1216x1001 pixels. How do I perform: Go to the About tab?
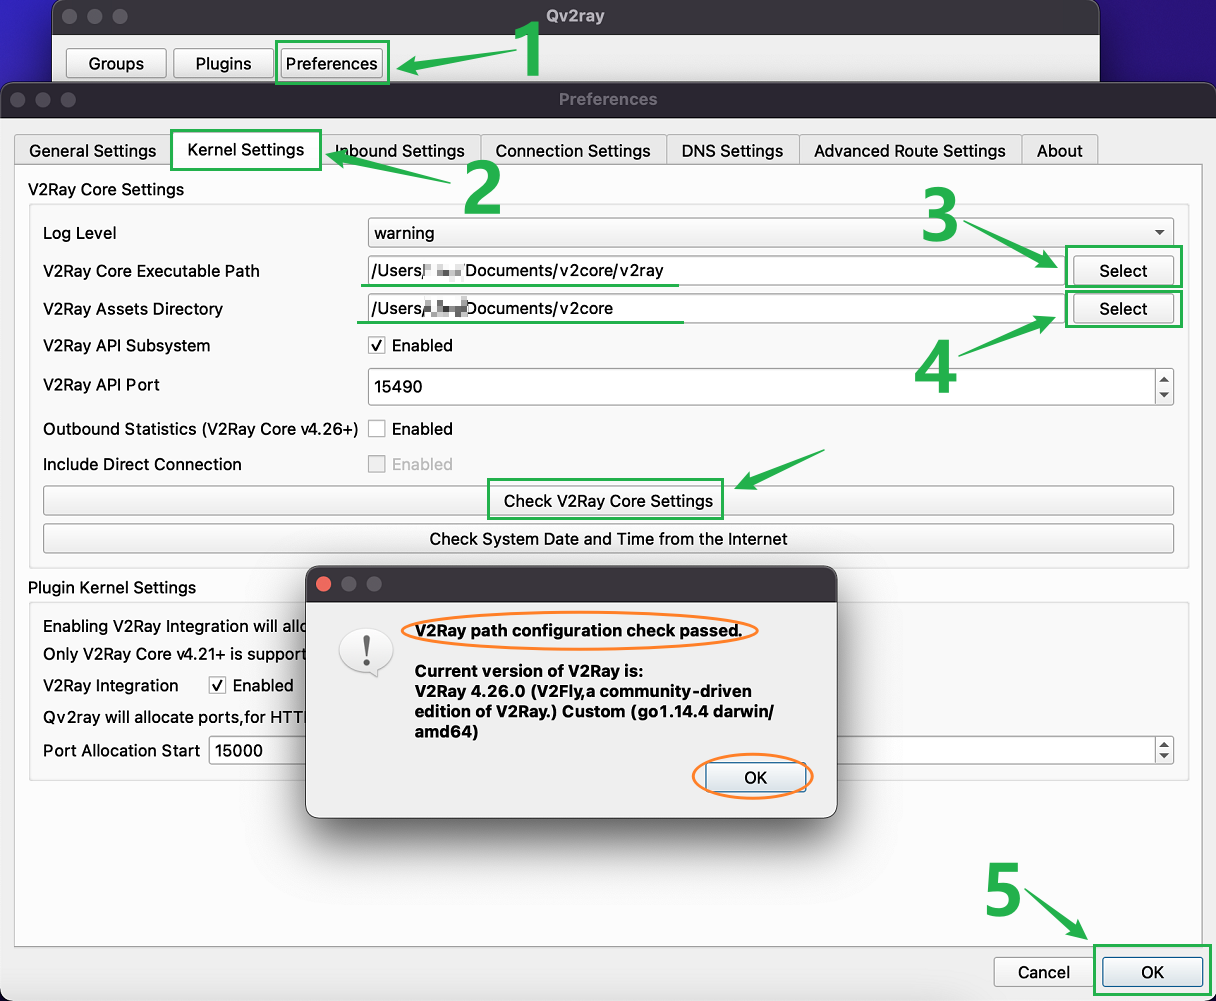[1059, 151]
